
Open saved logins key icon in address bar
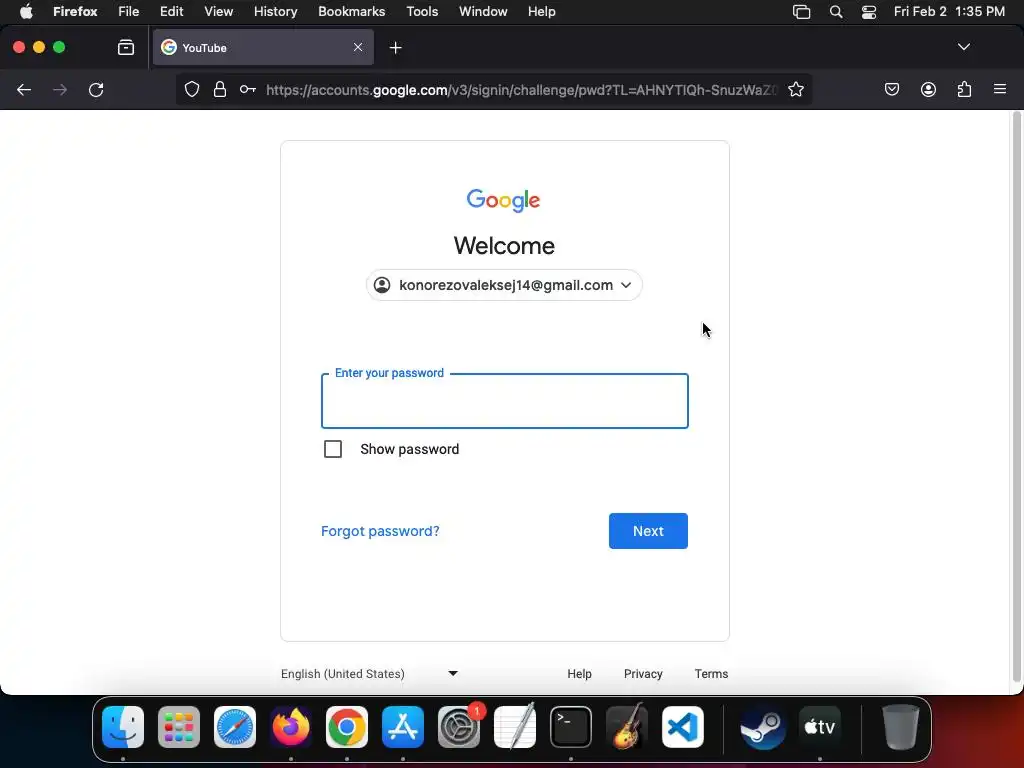pos(248,89)
